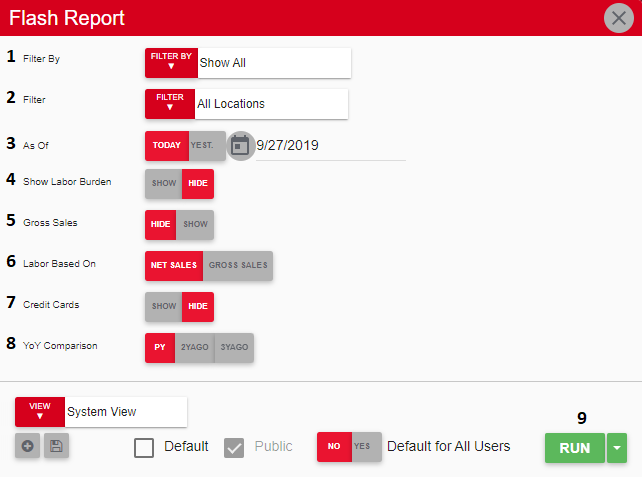This screenshot has width=642, height=477.
Task: Select 3YAGO for YoY Comparison
Action: coord(234,348)
